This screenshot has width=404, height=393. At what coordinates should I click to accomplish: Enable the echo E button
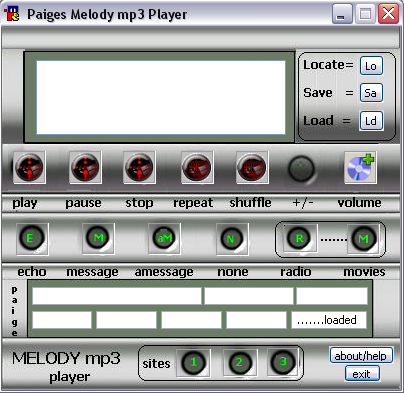point(32,239)
